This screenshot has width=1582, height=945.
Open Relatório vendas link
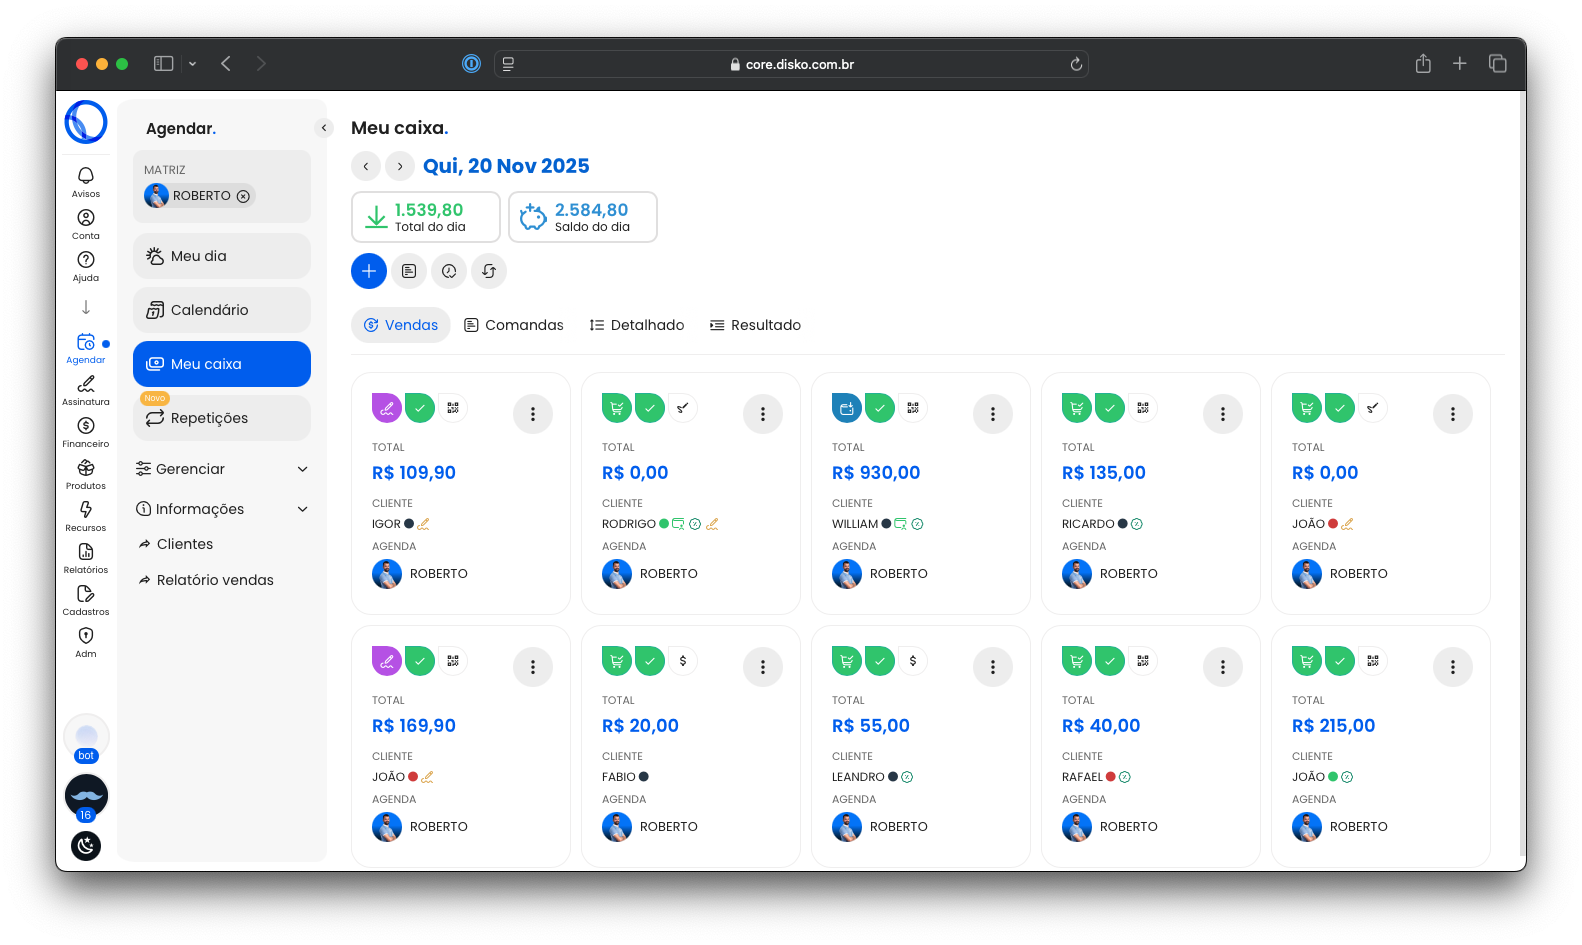[206, 580]
